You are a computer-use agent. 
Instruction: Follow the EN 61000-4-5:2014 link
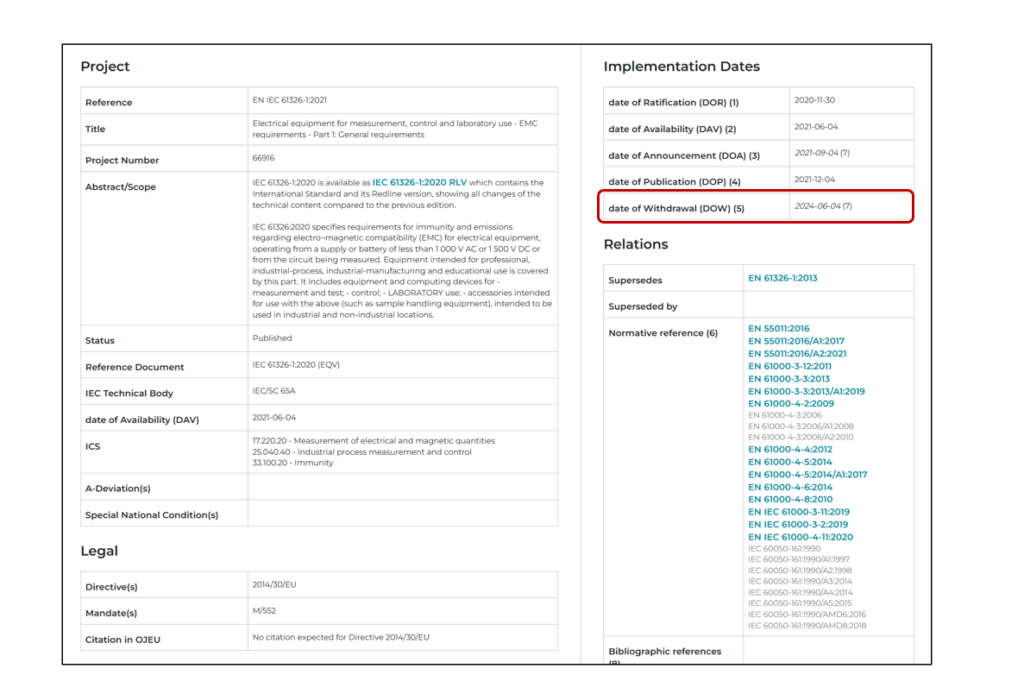pos(789,462)
